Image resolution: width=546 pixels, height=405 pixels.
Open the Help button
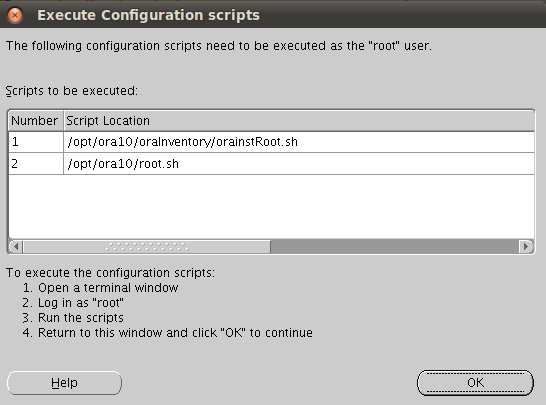pos(64,383)
